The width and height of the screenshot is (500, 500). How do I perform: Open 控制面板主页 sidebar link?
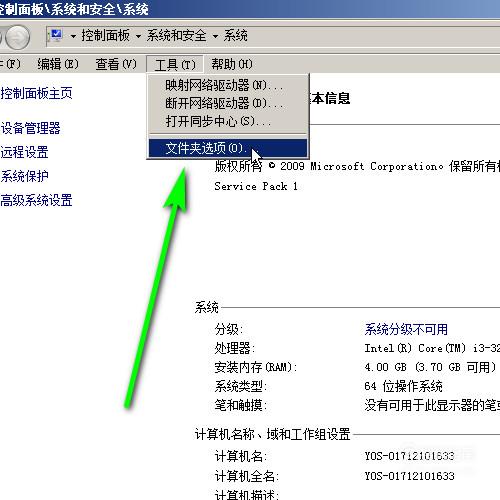coord(36,93)
